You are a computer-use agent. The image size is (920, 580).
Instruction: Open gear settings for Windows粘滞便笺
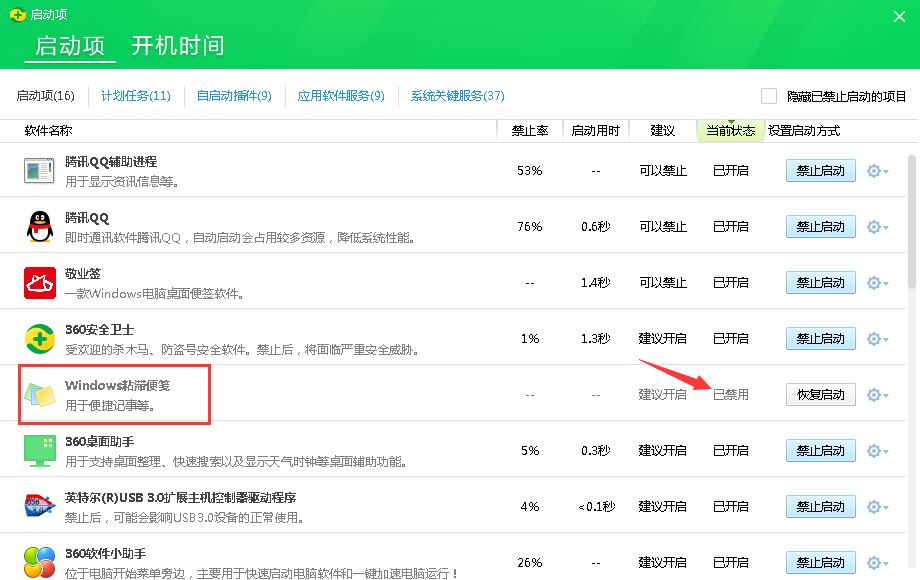pyautogui.click(x=877, y=395)
